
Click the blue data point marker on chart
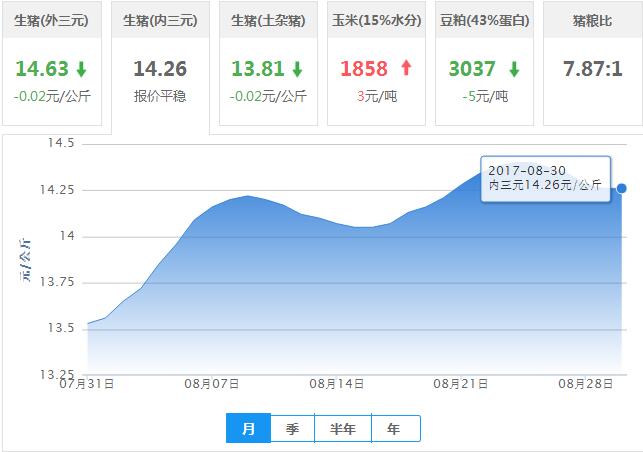(x=622, y=188)
